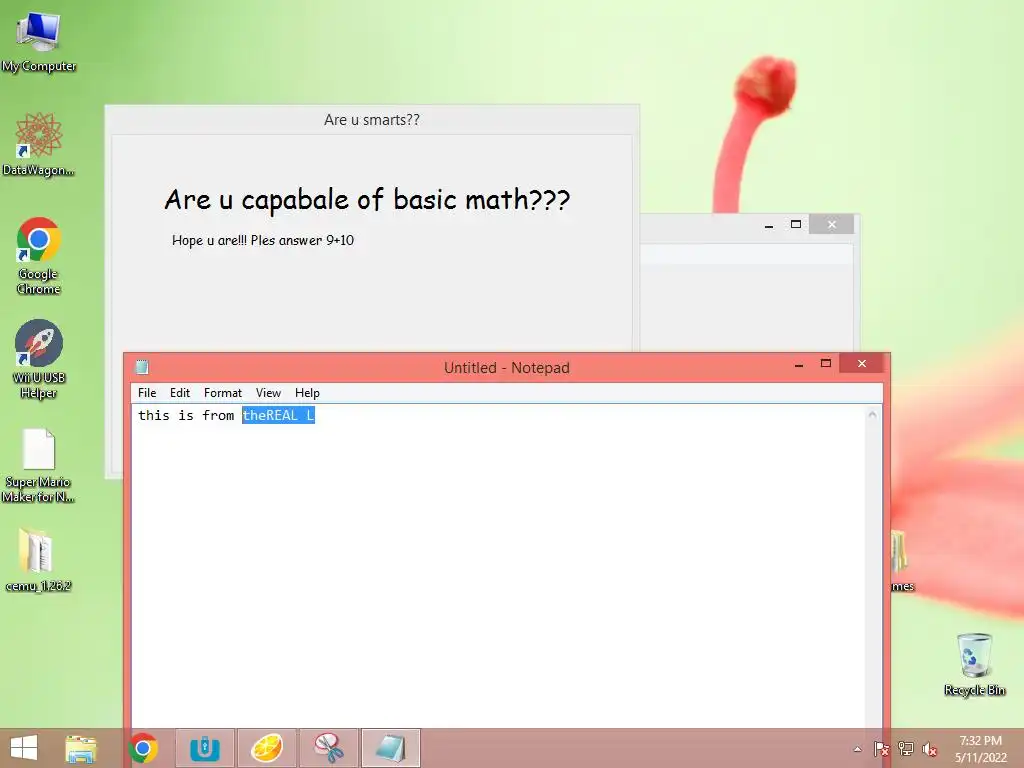1024x768 pixels.
Task: Open the Edit menu in Notepad
Action: point(180,392)
